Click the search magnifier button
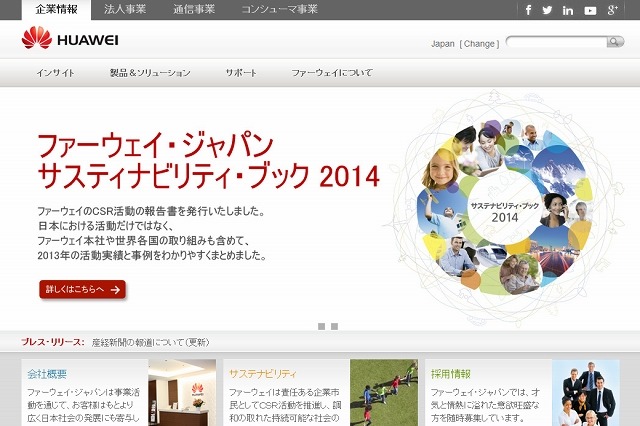Viewport: 640px width, 426px height. click(x=615, y=42)
